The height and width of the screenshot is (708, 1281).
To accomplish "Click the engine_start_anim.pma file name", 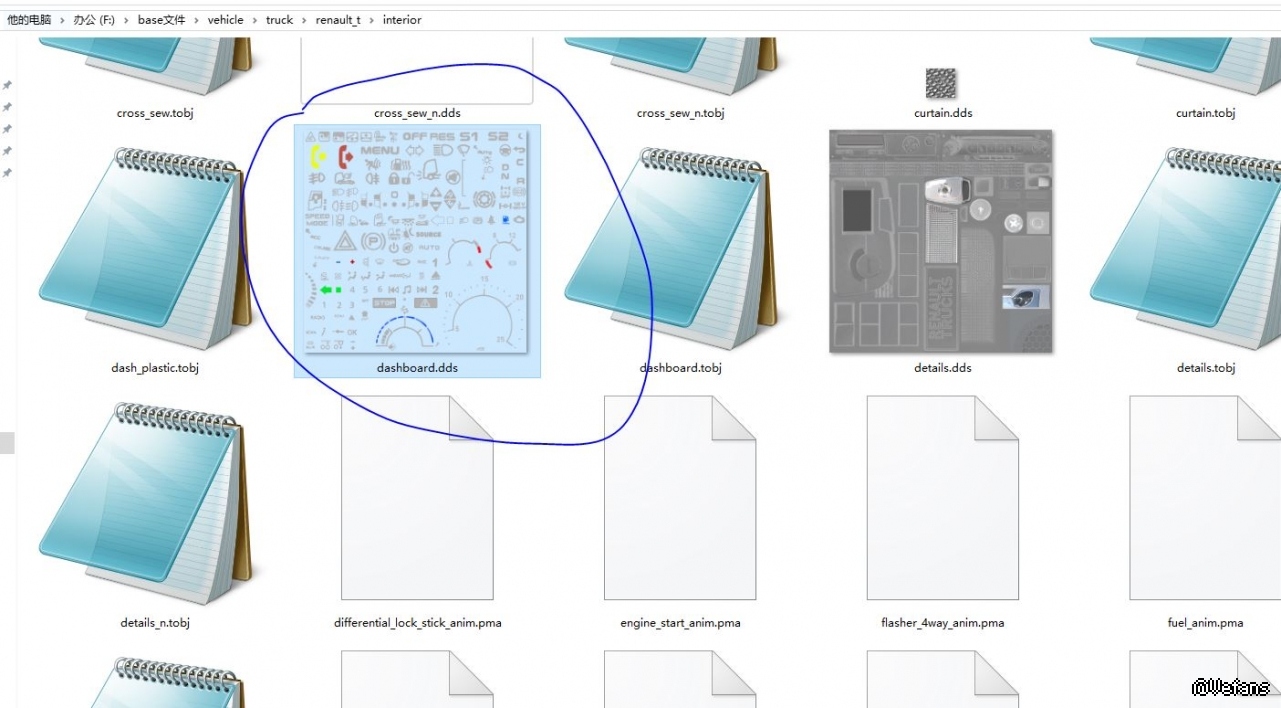I will [x=680, y=623].
